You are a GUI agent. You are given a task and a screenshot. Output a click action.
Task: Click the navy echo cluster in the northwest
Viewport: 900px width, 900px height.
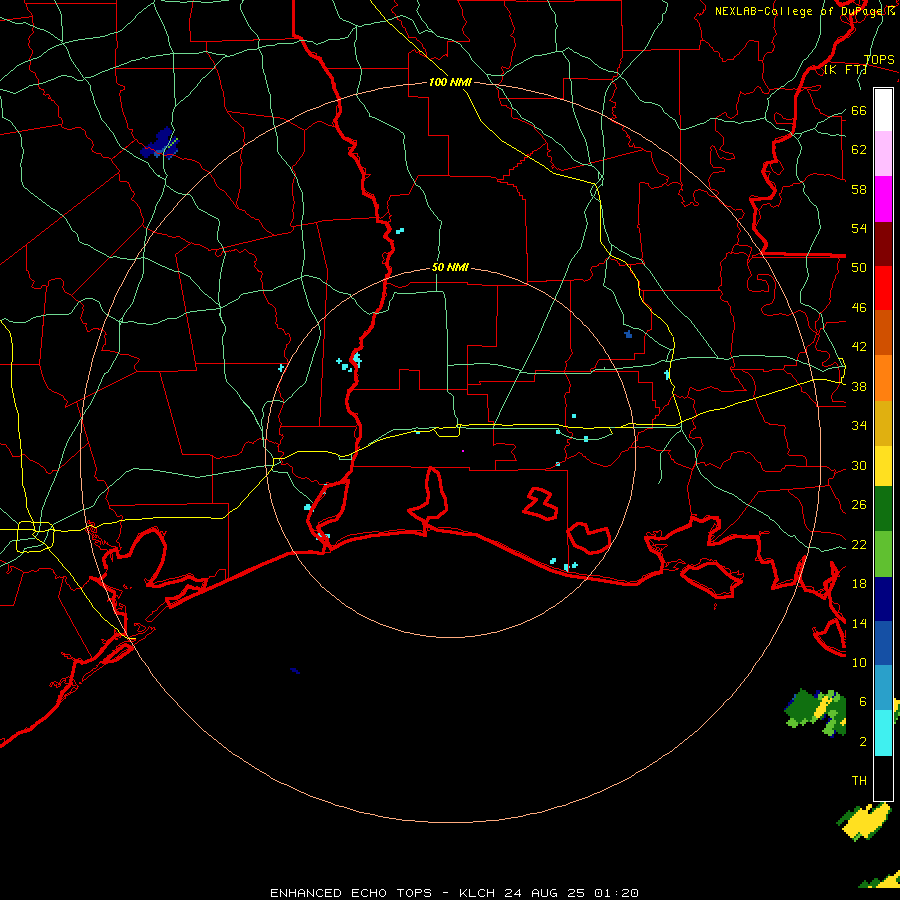[x=160, y=144]
